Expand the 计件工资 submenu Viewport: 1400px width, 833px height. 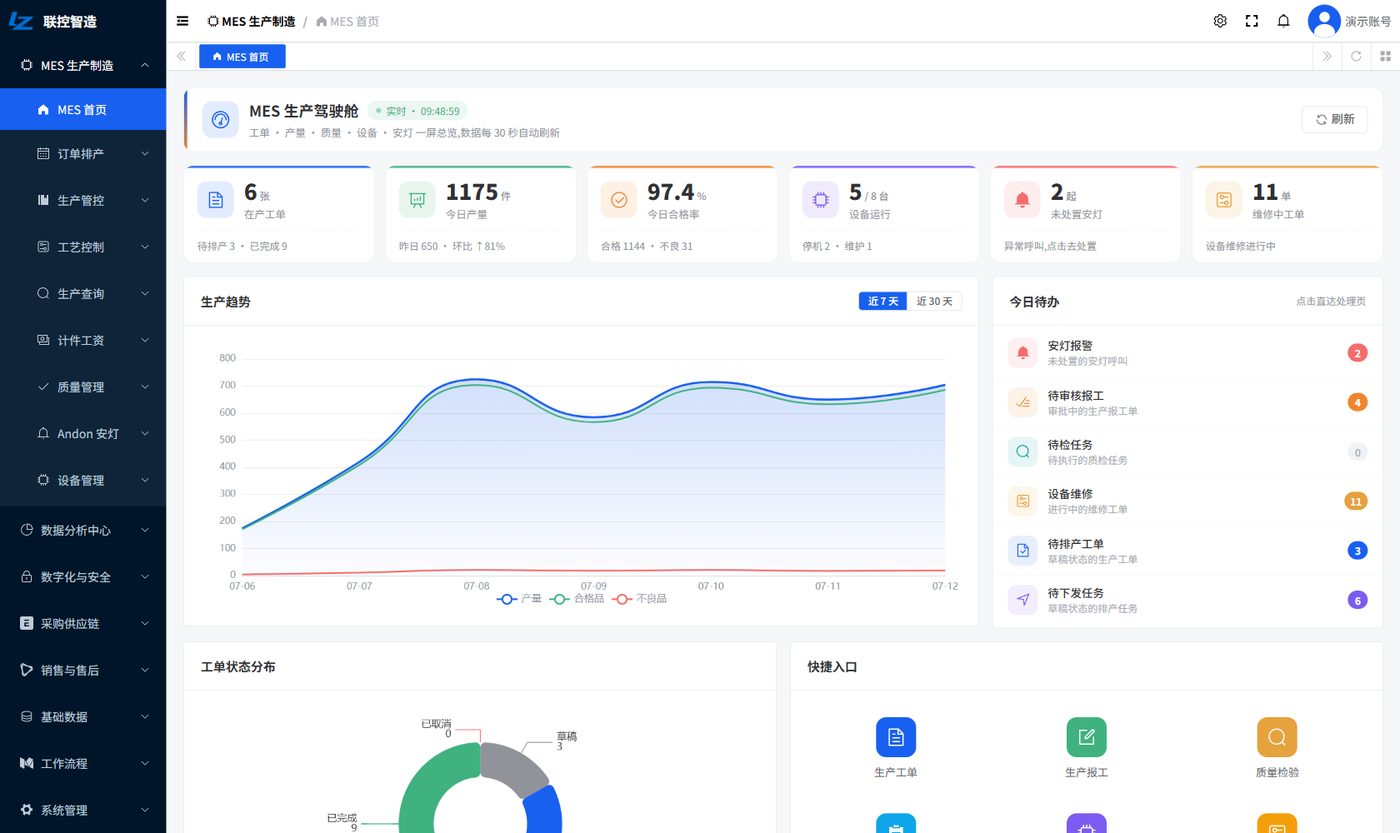83,340
